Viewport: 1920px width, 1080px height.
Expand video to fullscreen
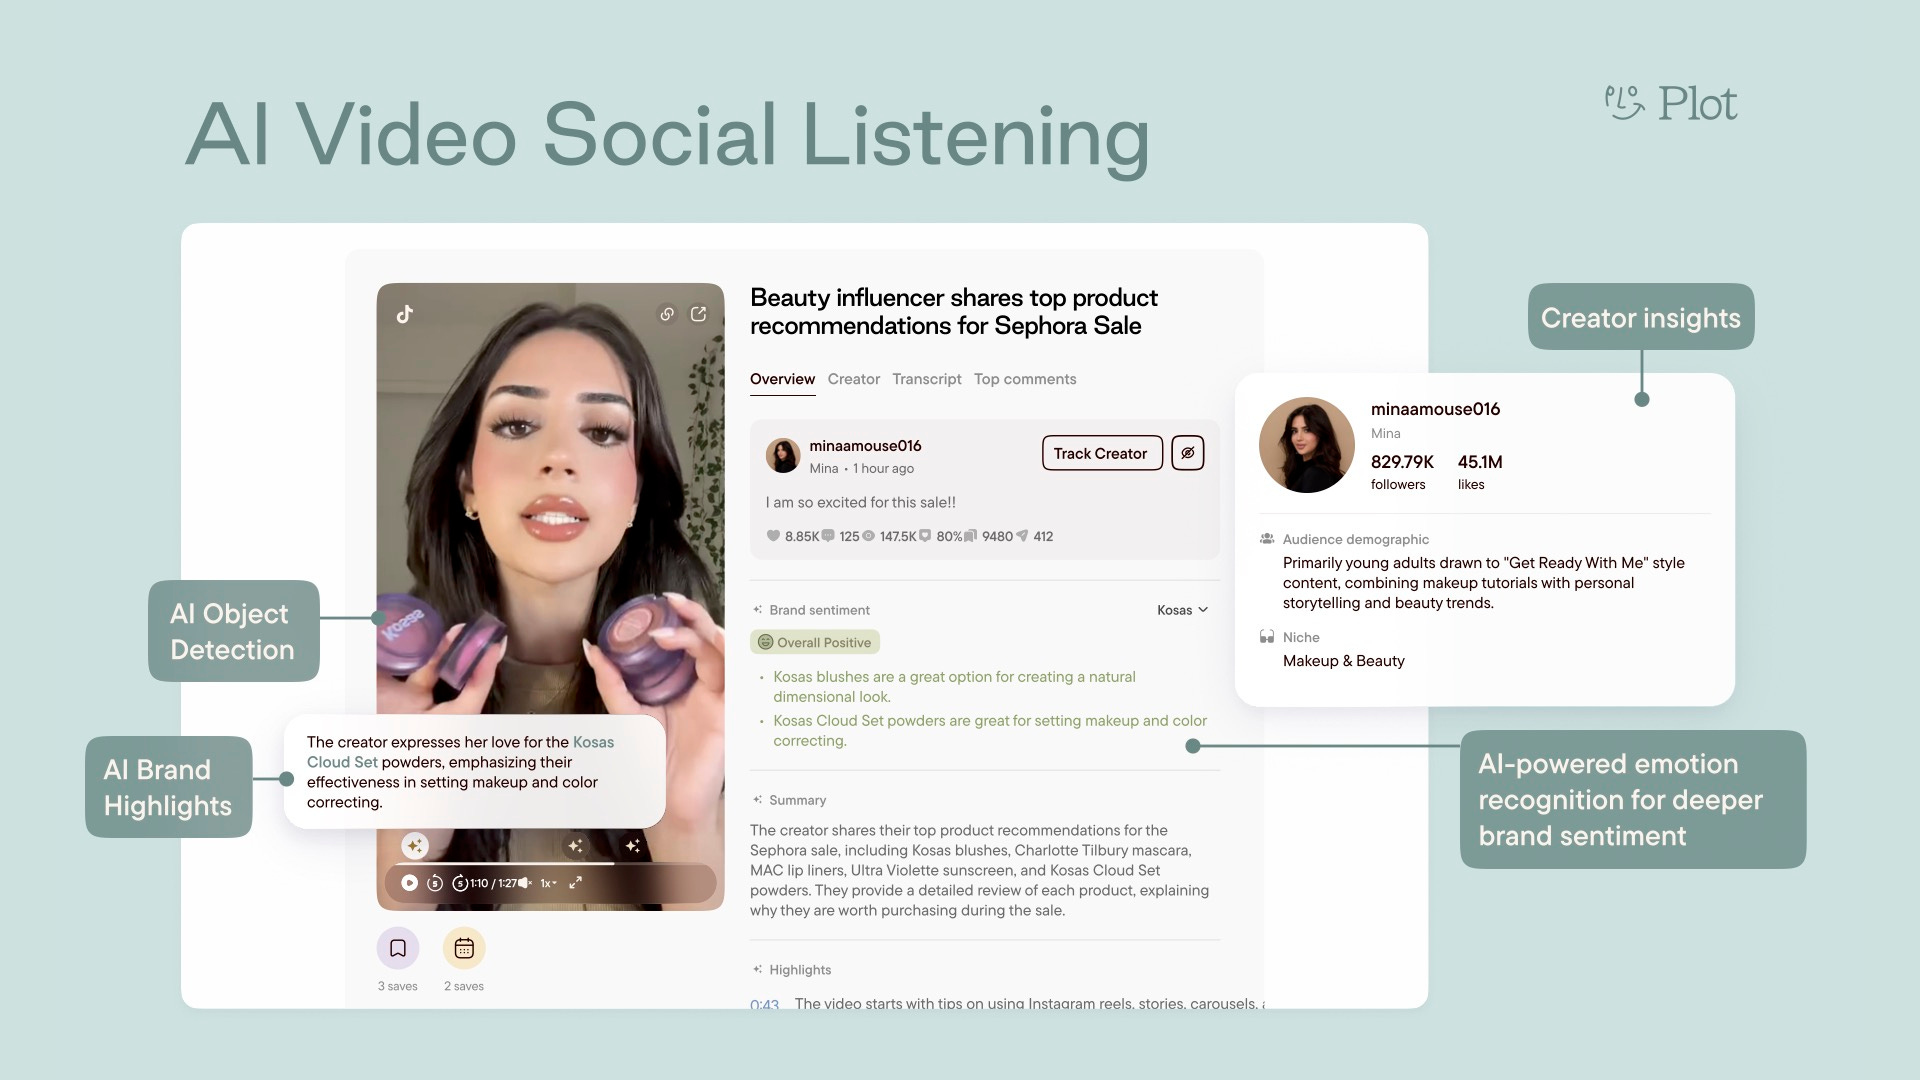[576, 883]
